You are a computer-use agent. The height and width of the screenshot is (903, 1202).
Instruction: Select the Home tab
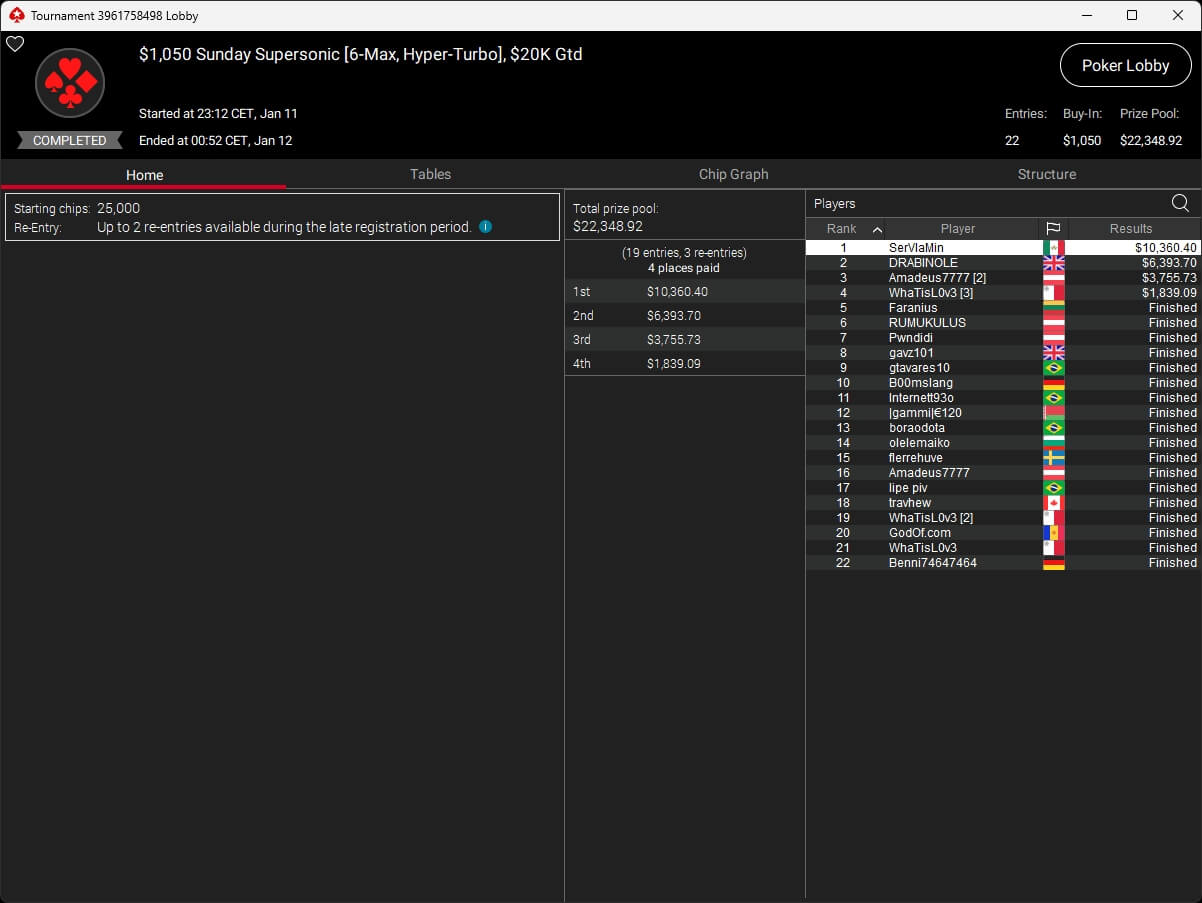pyautogui.click(x=144, y=175)
